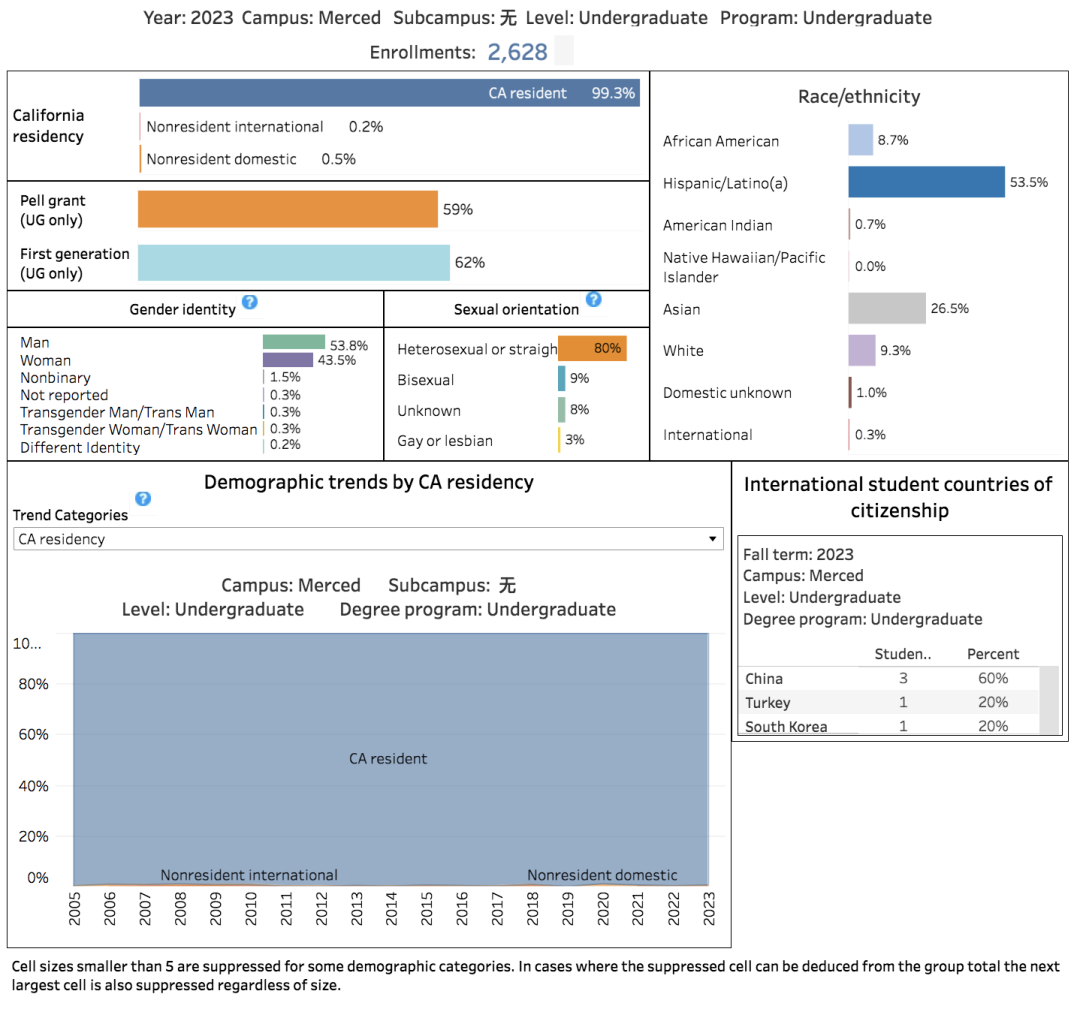Click Nonresident international 0.2% row

(262, 127)
